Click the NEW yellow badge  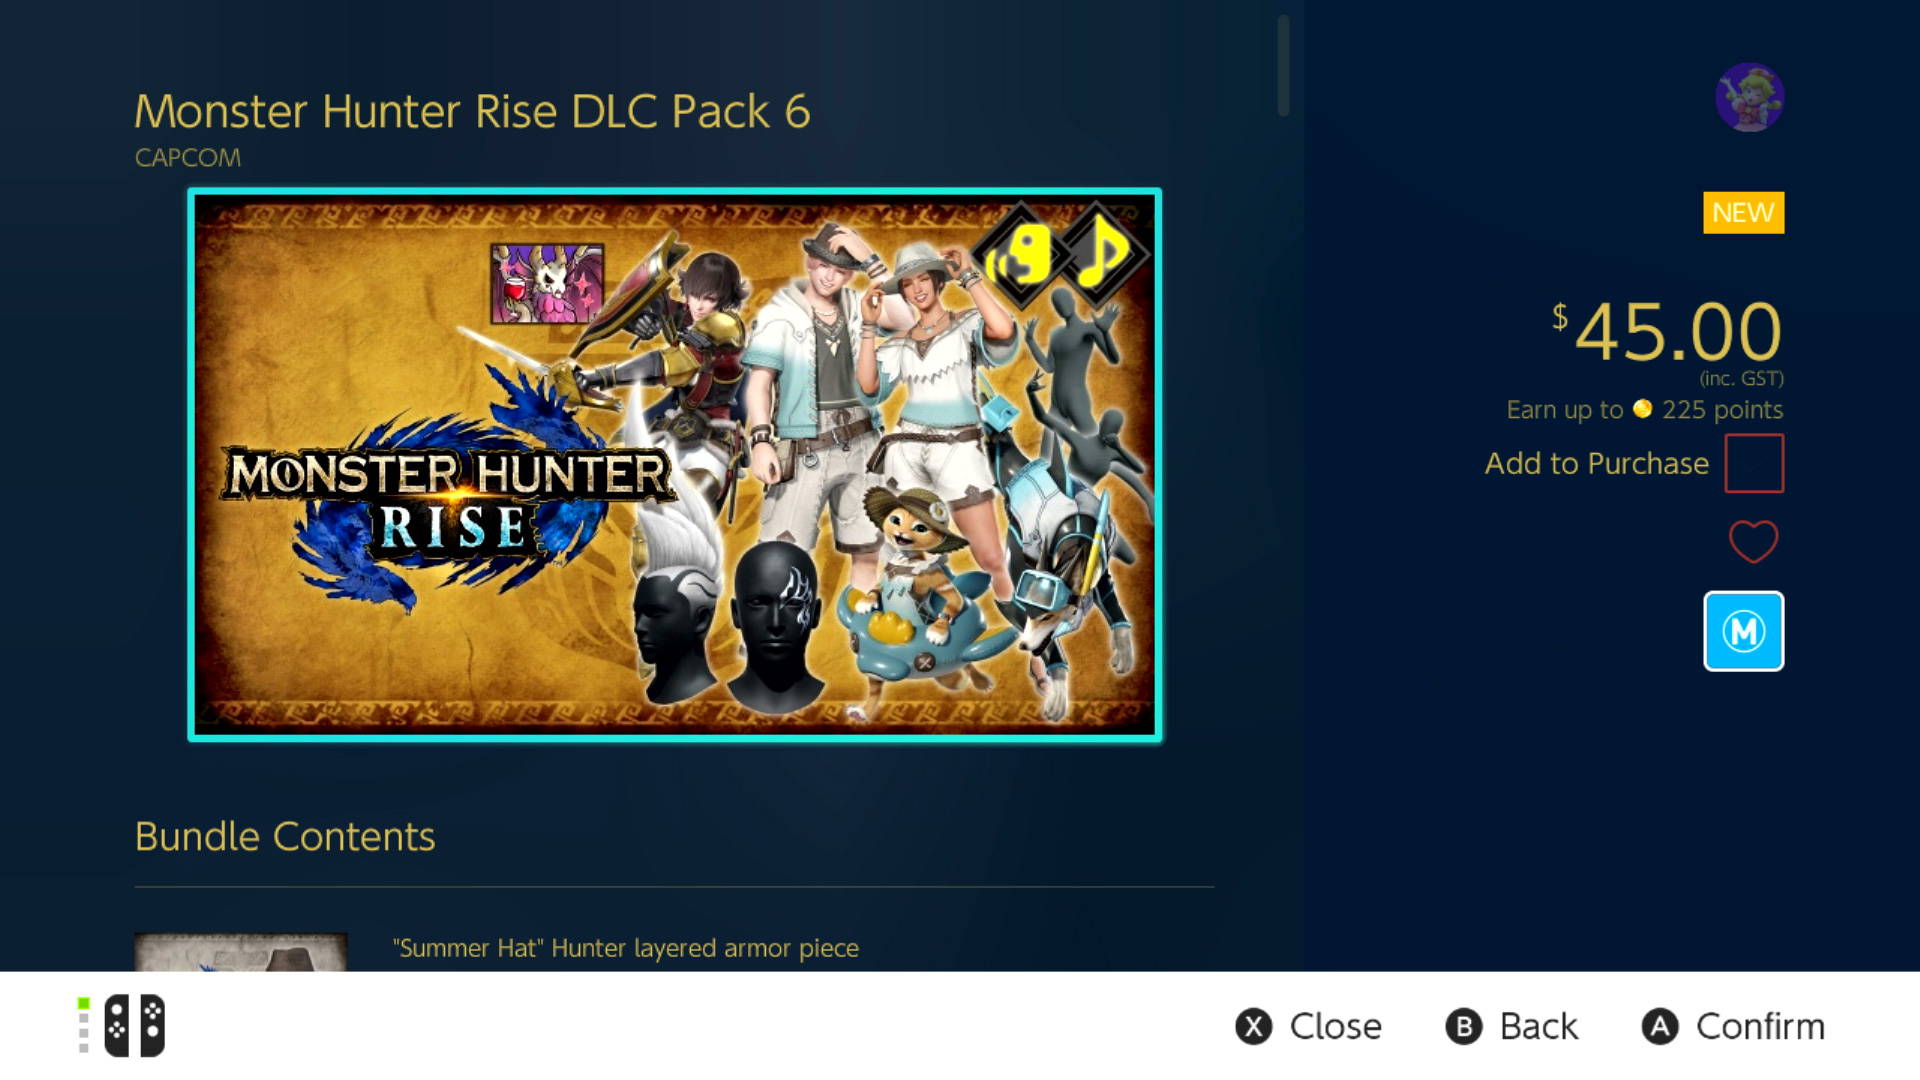point(1743,213)
